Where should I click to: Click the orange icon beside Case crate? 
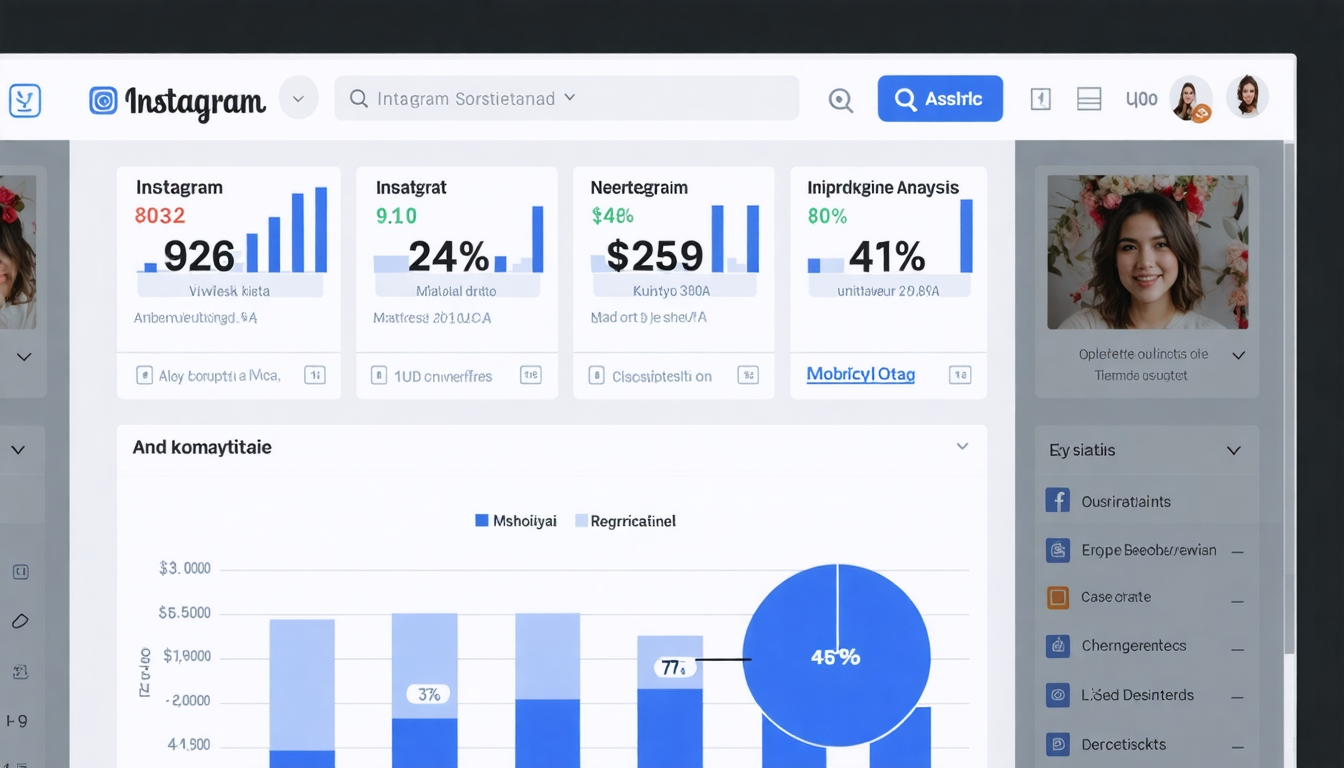[x=1058, y=598]
